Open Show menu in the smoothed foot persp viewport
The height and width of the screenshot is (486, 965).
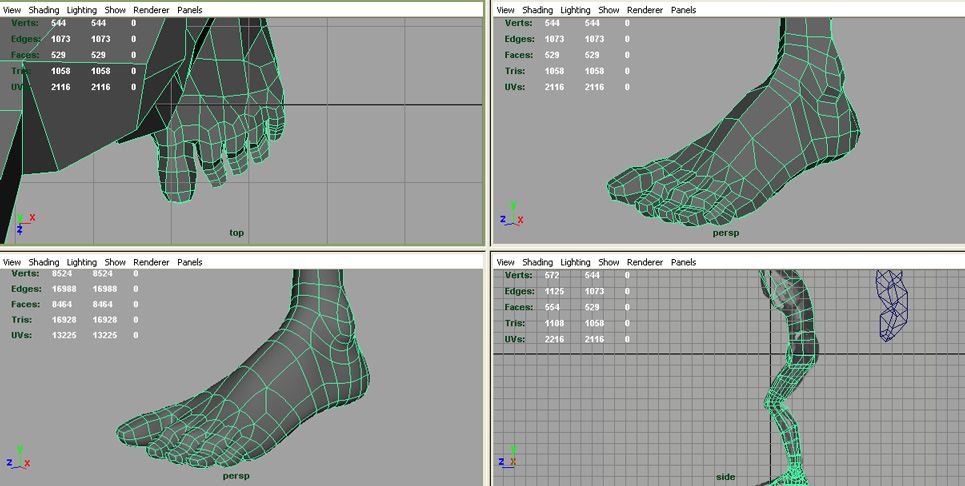click(115, 262)
